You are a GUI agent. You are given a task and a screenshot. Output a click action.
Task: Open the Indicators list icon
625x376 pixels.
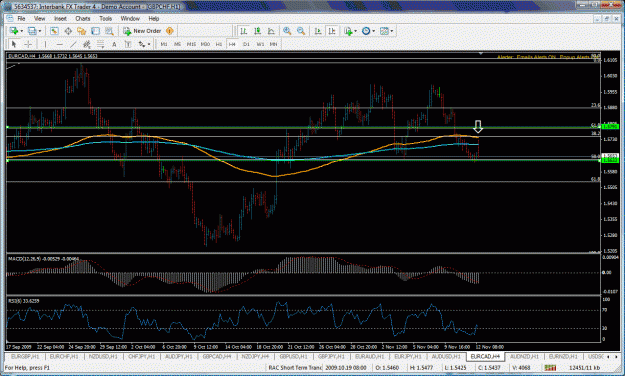click(x=348, y=31)
